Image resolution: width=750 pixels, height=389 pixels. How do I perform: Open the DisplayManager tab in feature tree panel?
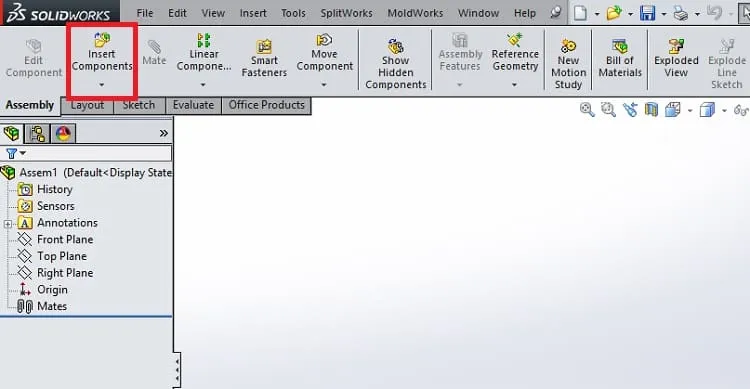point(63,133)
